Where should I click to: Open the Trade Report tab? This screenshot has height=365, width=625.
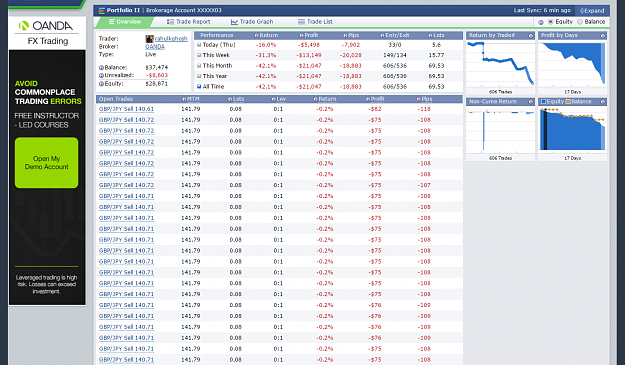(x=189, y=22)
